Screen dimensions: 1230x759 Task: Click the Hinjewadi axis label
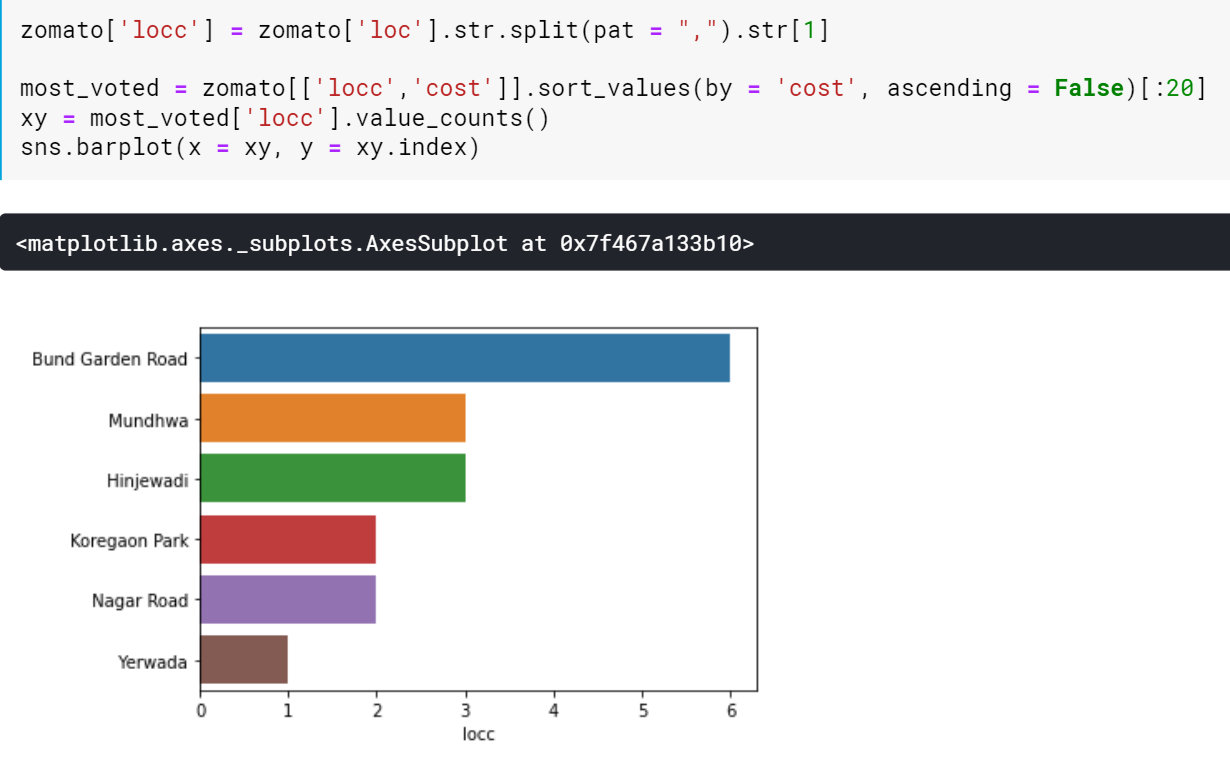pyautogui.click(x=148, y=481)
